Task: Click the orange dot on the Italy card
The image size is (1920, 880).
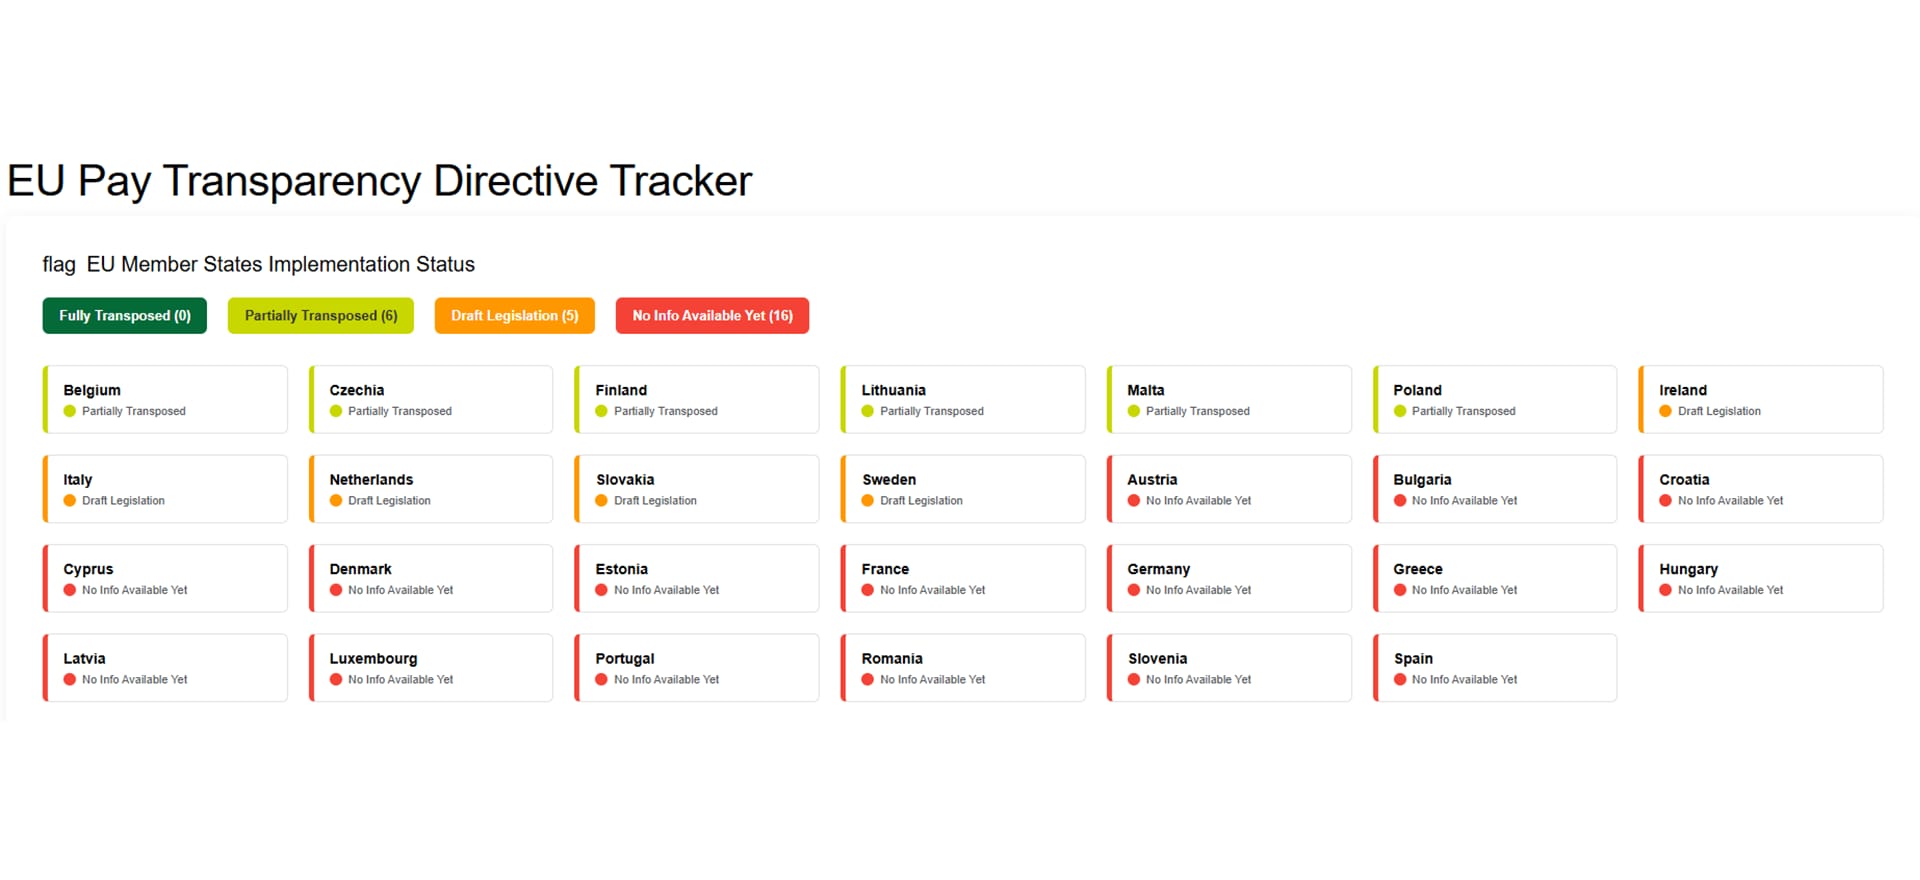Action: coord(70,501)
